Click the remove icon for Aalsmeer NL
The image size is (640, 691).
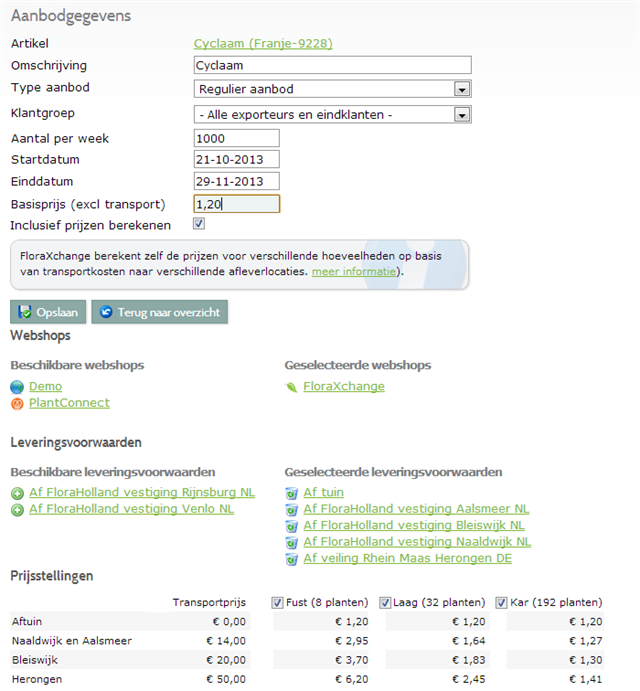291,509
